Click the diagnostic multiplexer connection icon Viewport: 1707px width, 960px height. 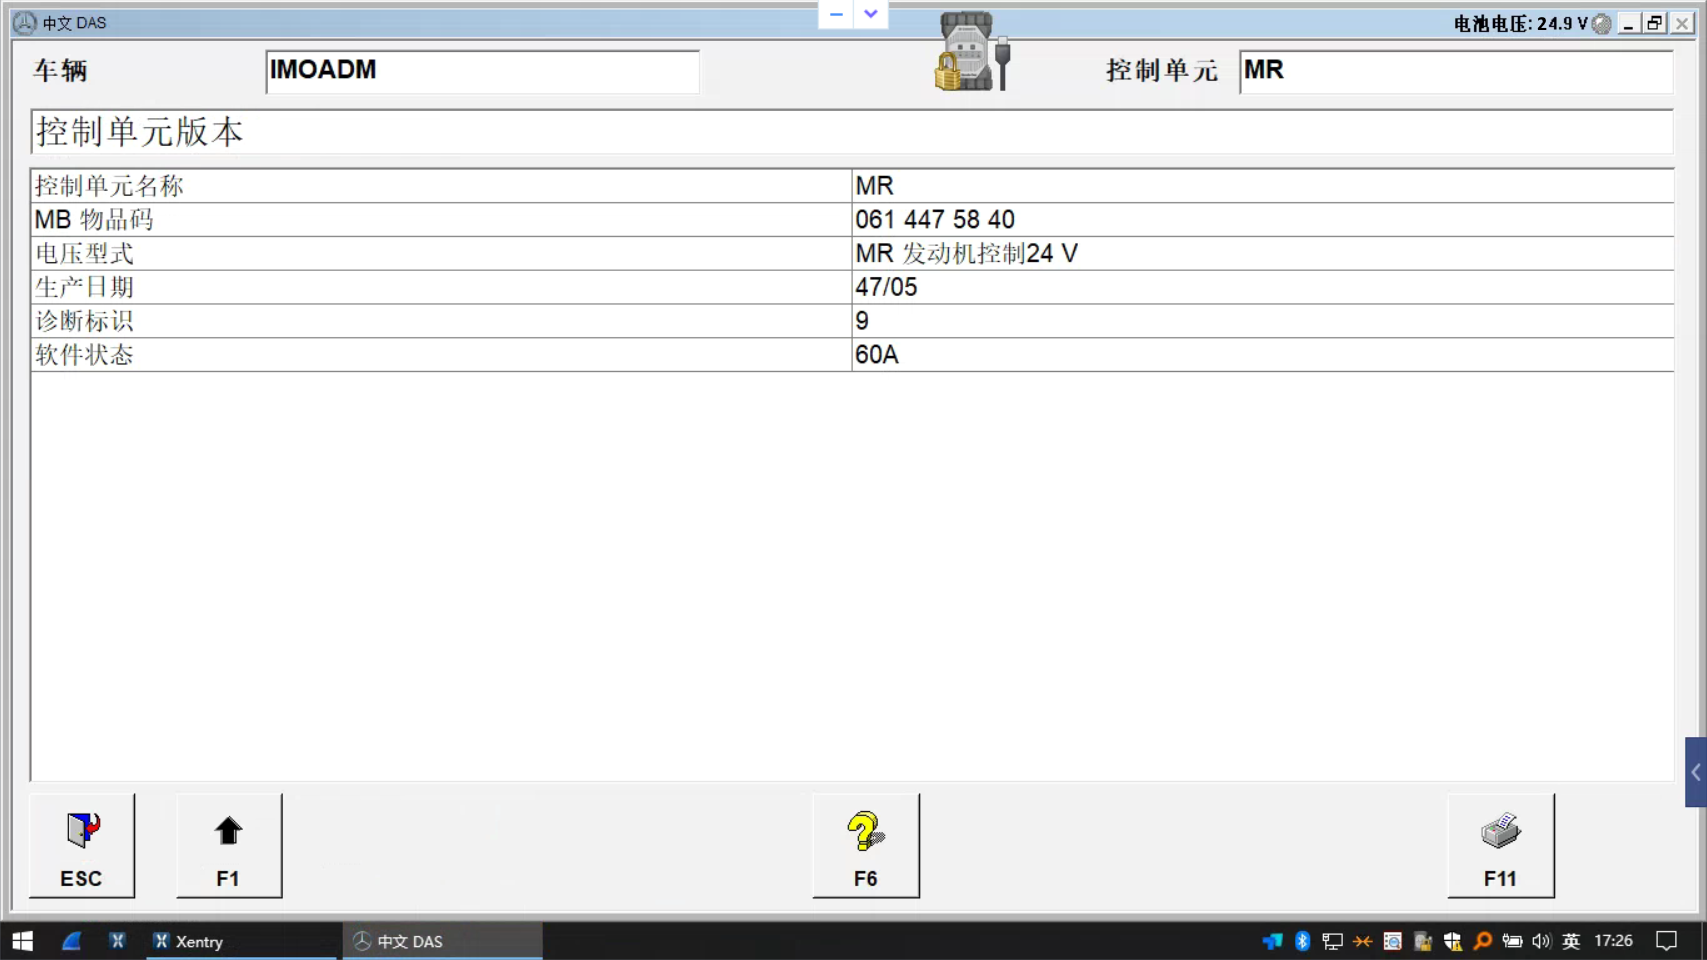(x=973, y=52)
